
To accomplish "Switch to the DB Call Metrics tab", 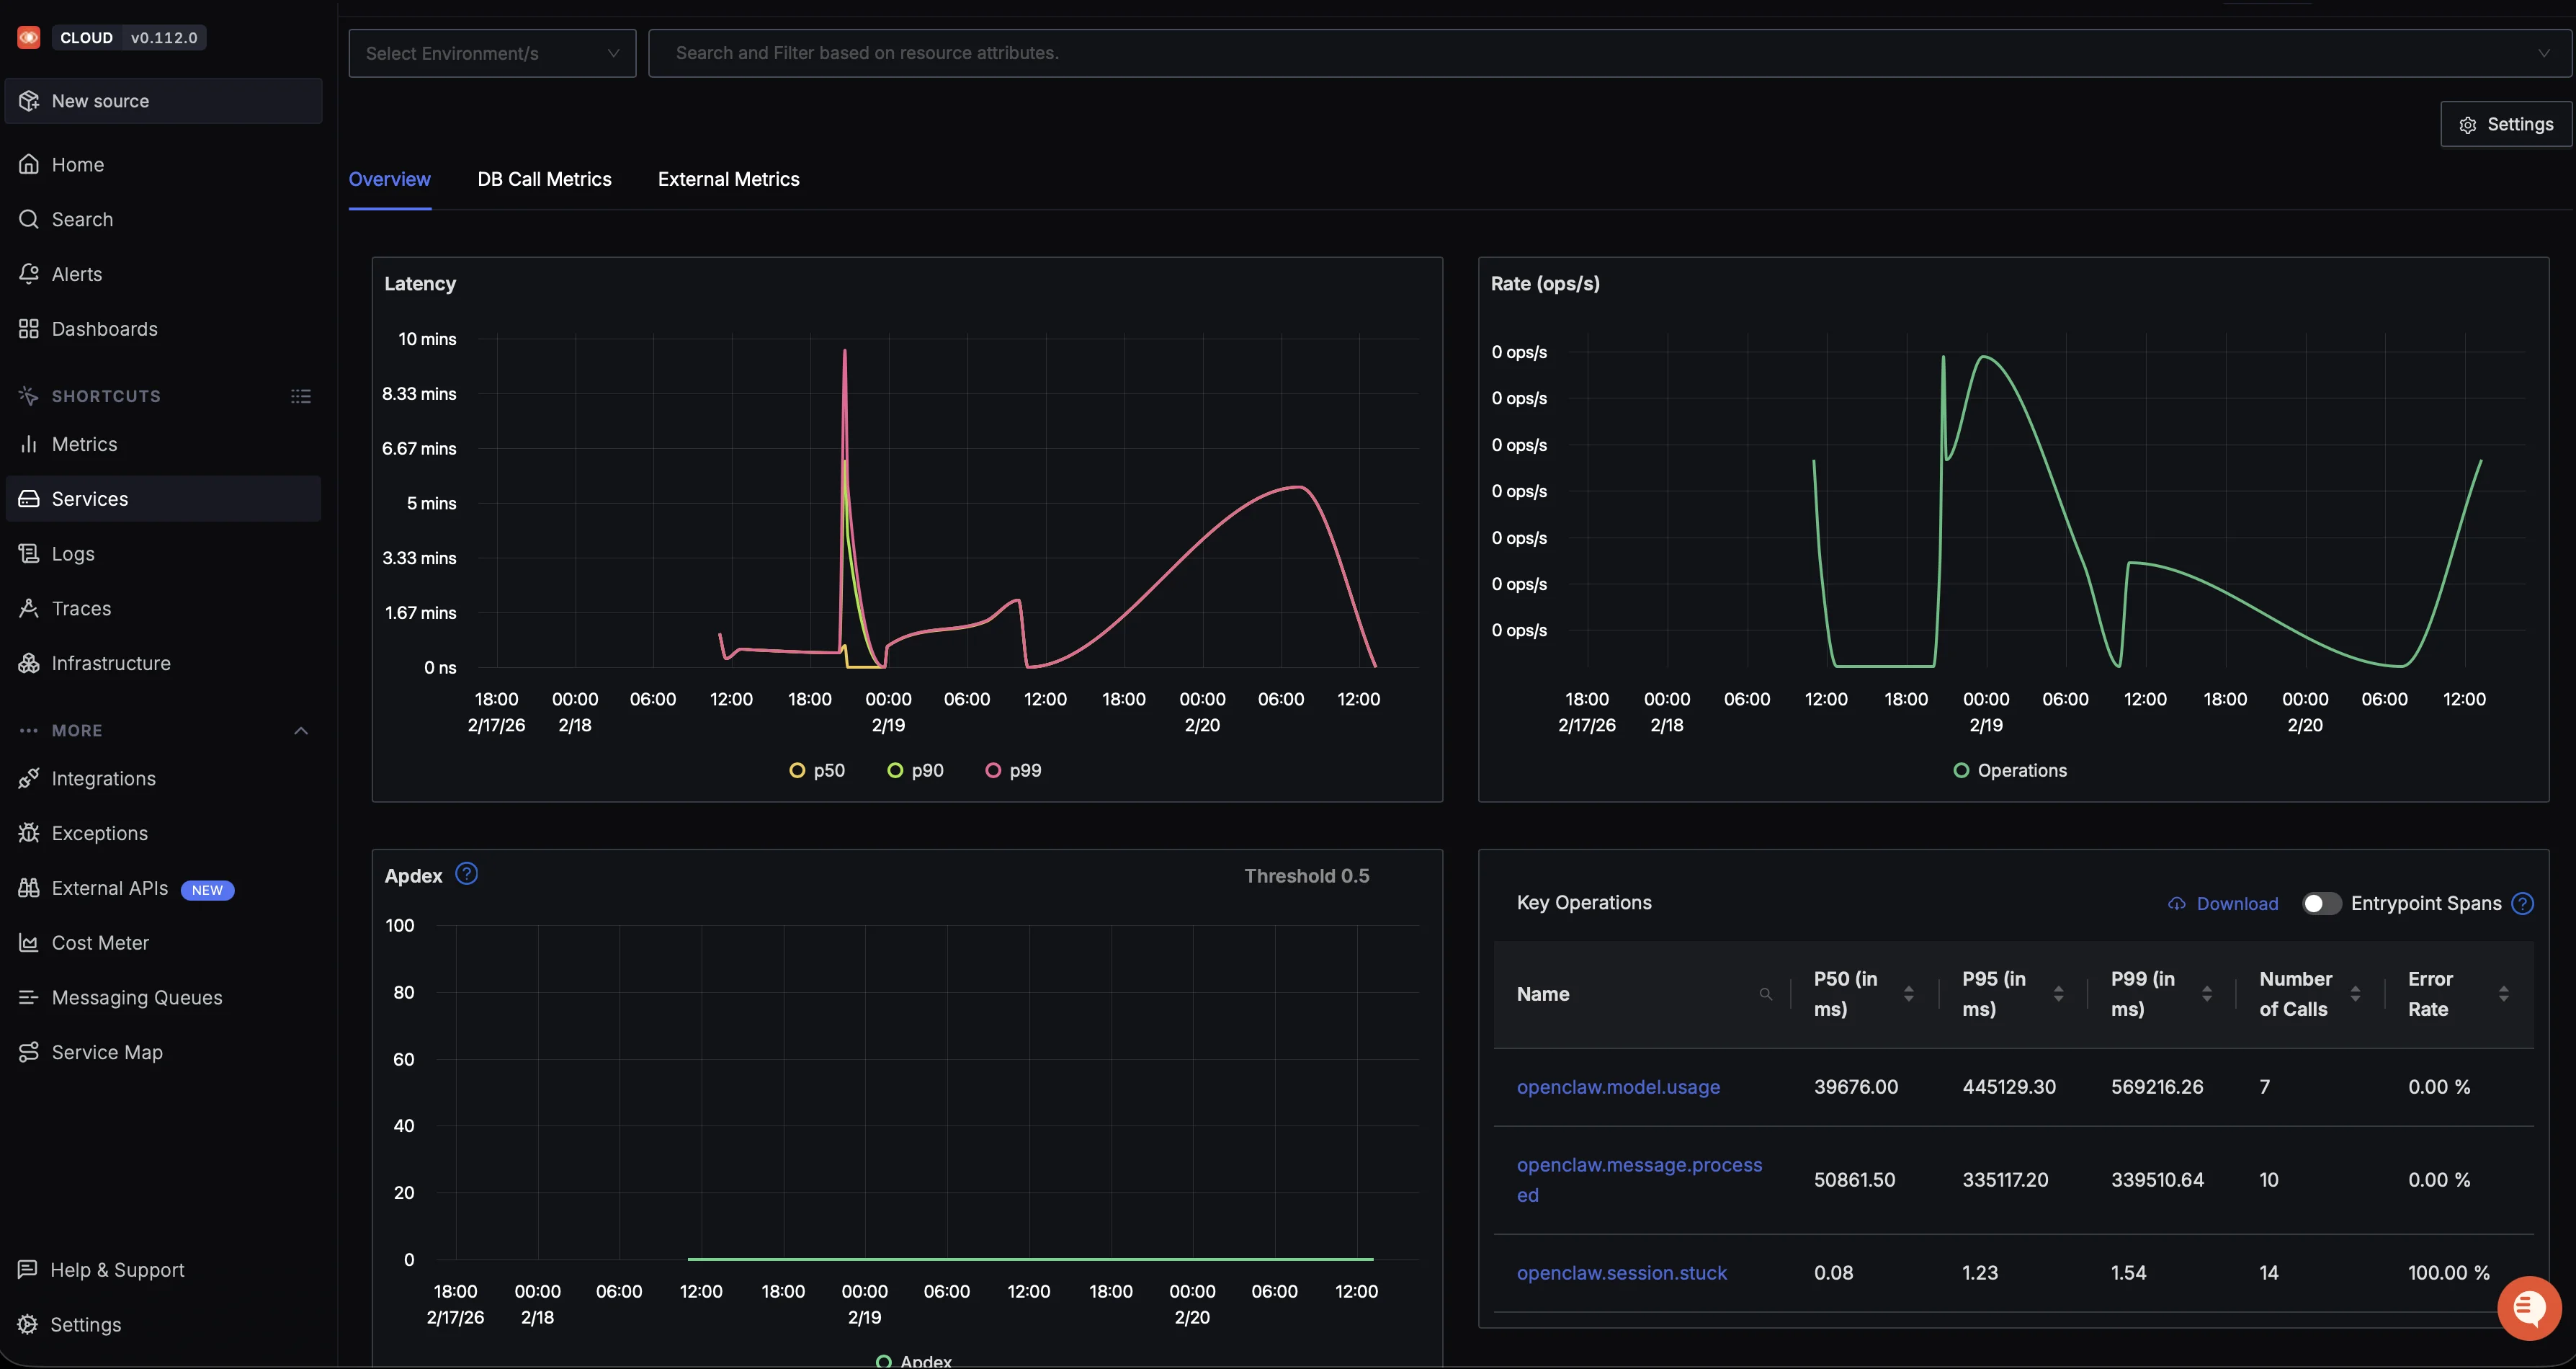I will [x=544, y=179].
